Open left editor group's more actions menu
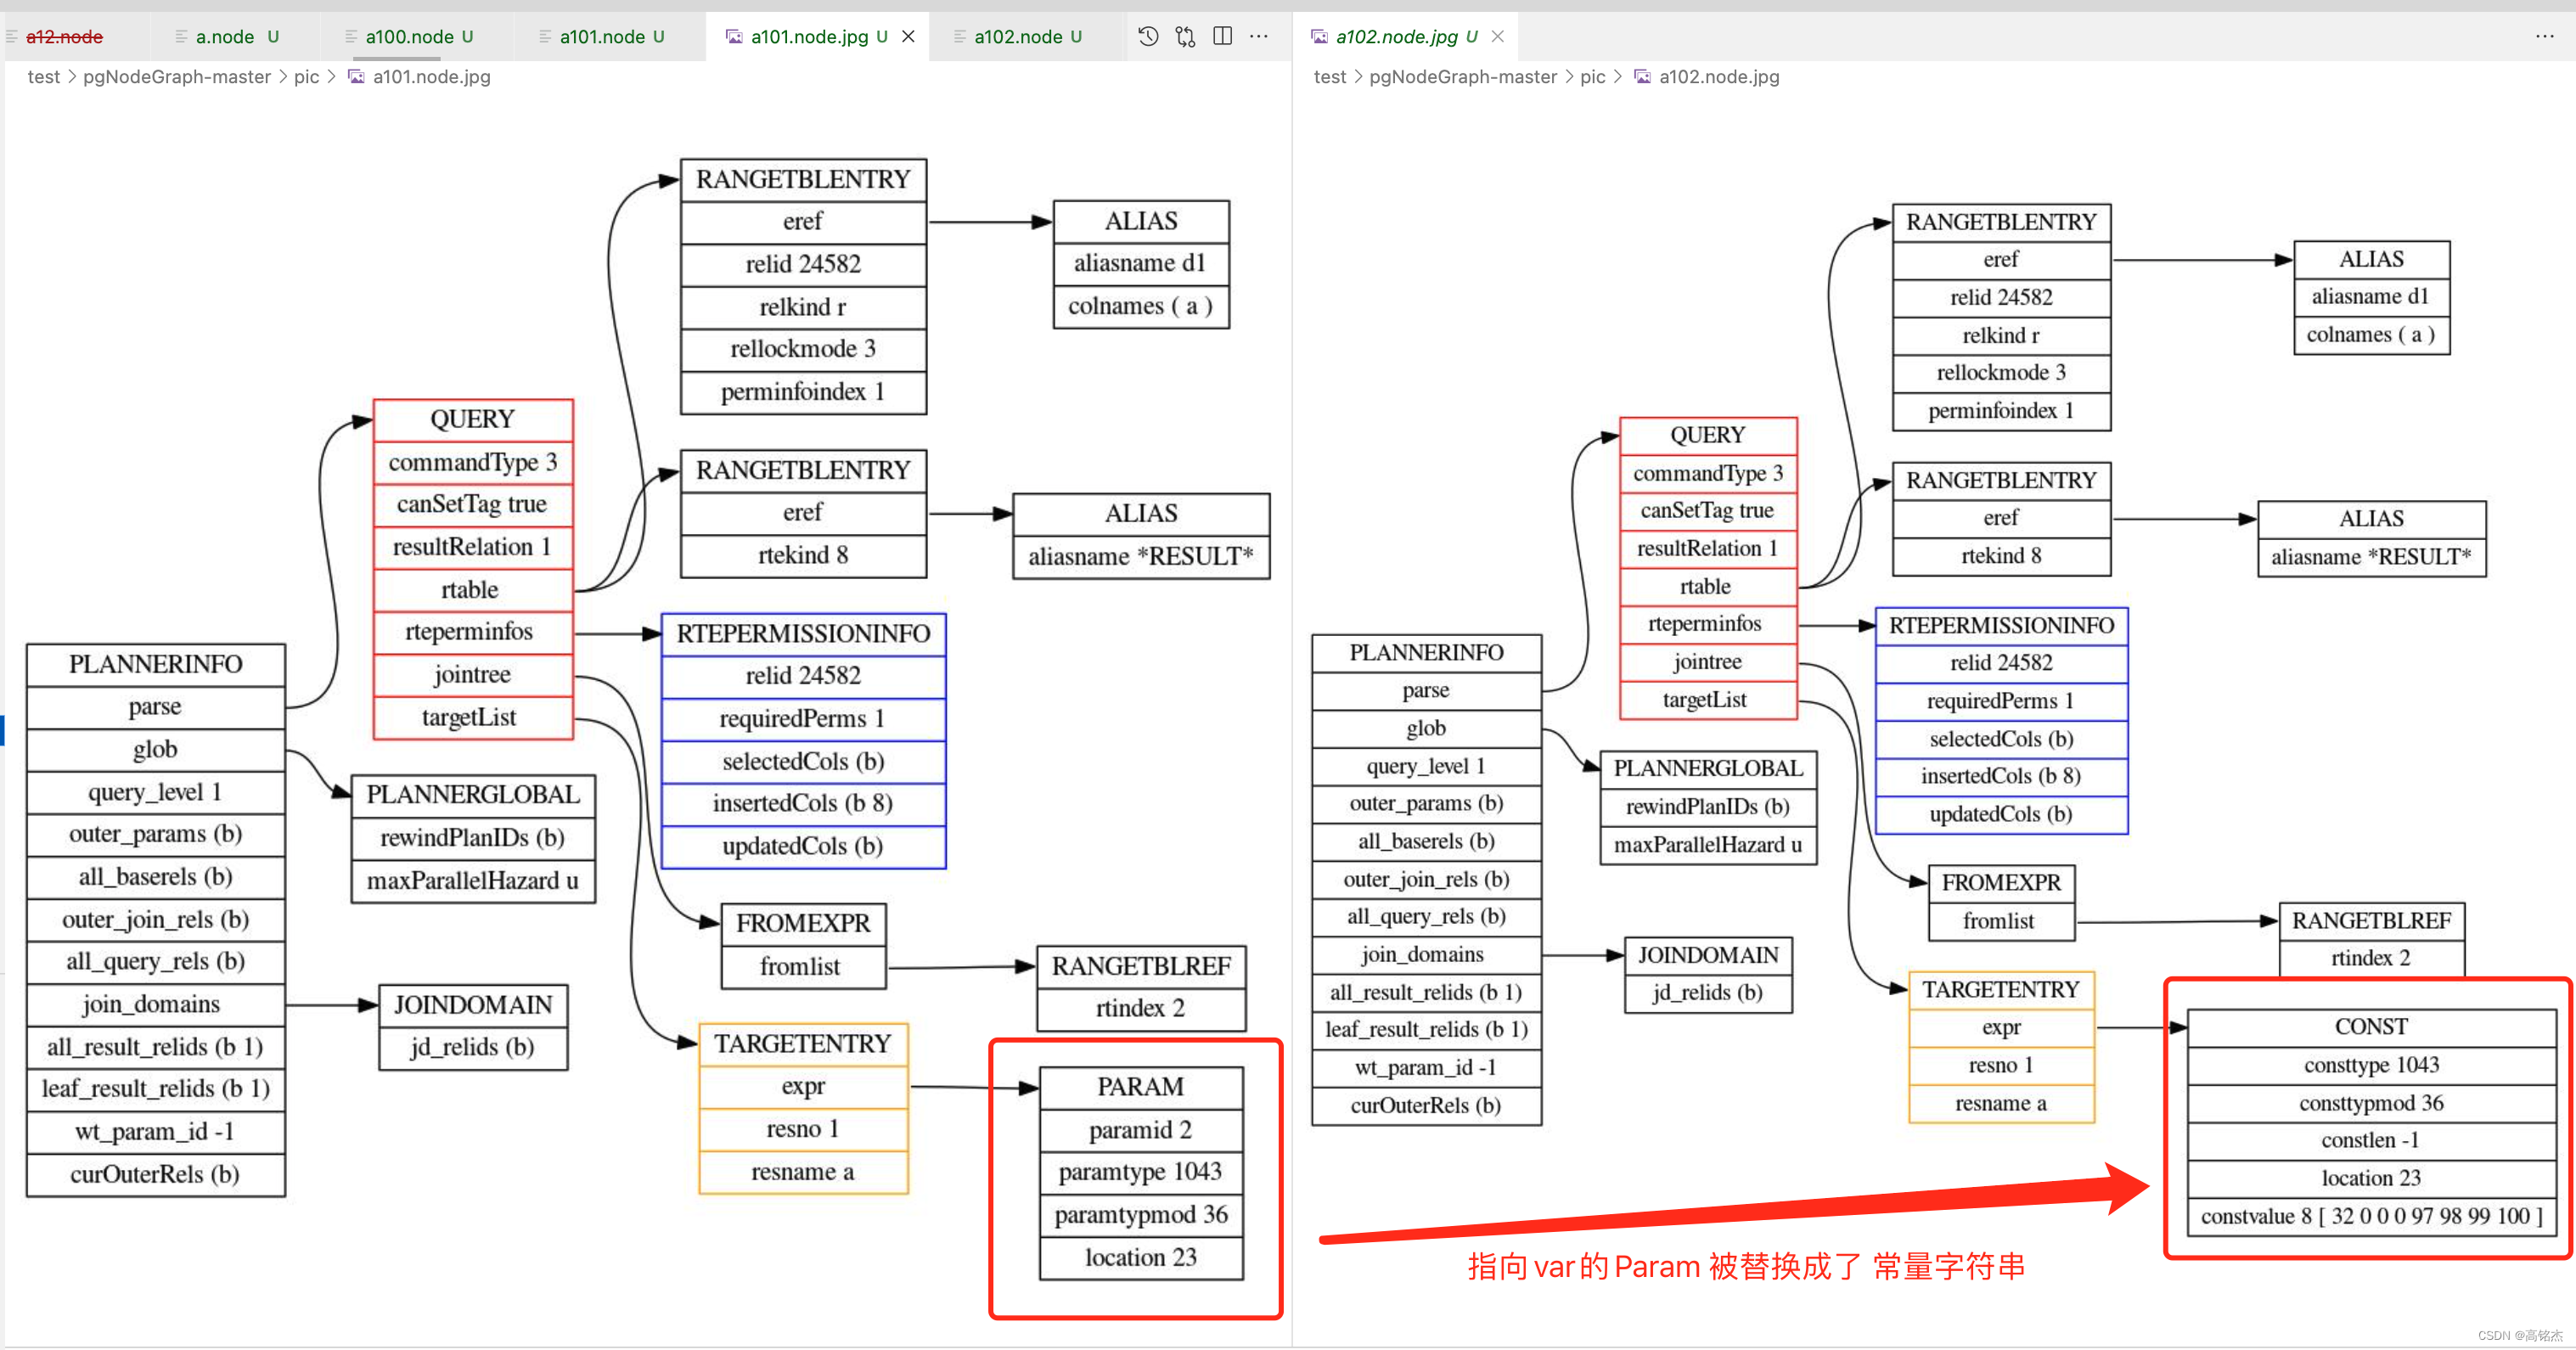This screenshot has height=1350, width=2576. (1259, 37)
